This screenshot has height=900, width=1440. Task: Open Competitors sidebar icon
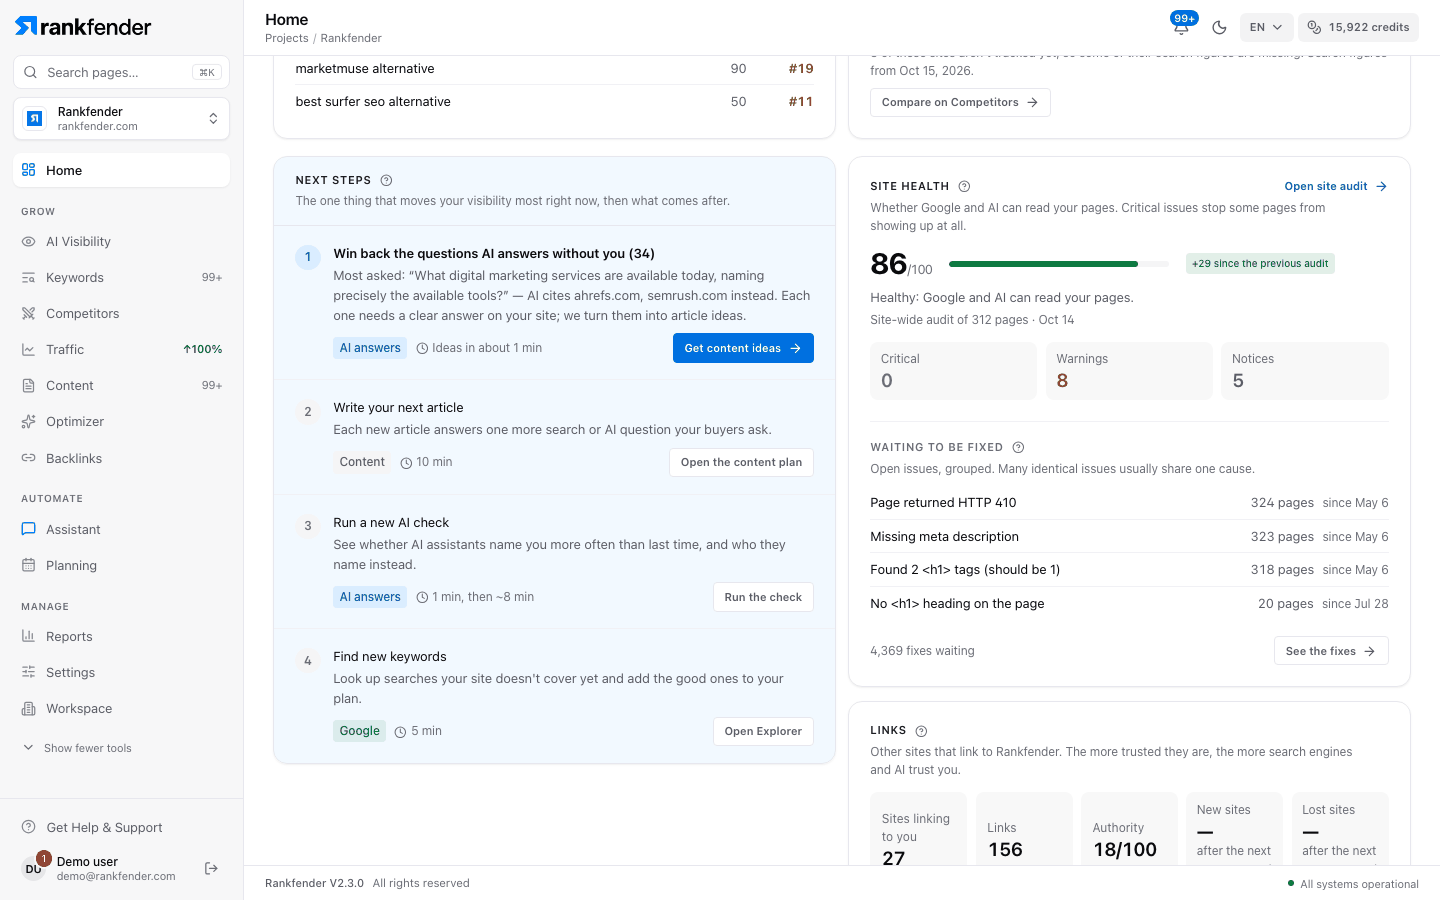pyautogui.click(x=29, y=314)
